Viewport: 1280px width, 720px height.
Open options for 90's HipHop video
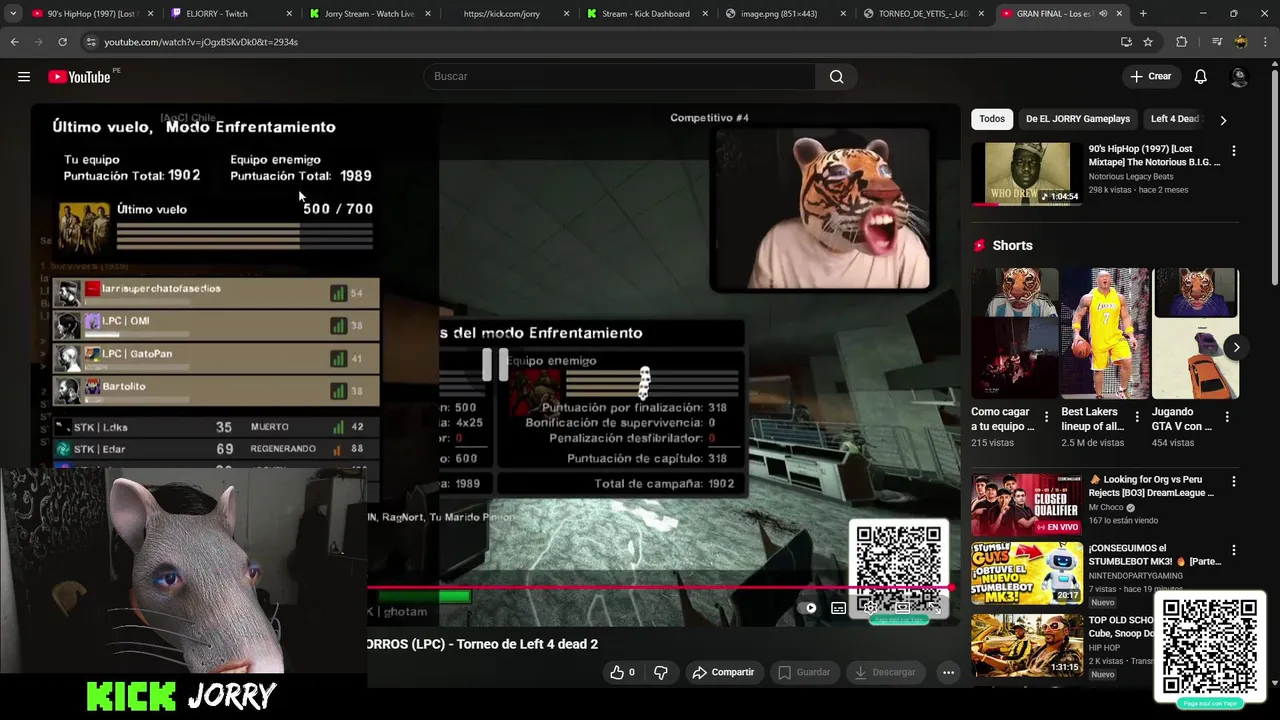click(1233, 151)
